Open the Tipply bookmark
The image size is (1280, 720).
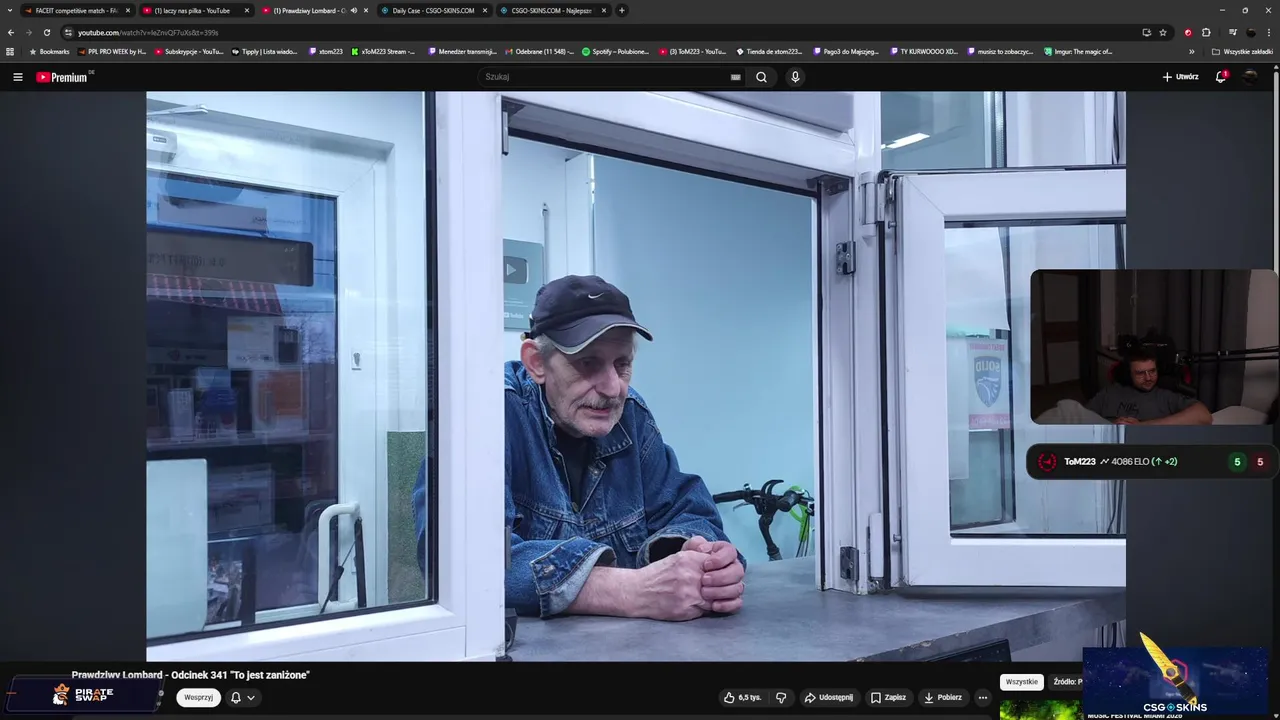[x=265, y=51]
